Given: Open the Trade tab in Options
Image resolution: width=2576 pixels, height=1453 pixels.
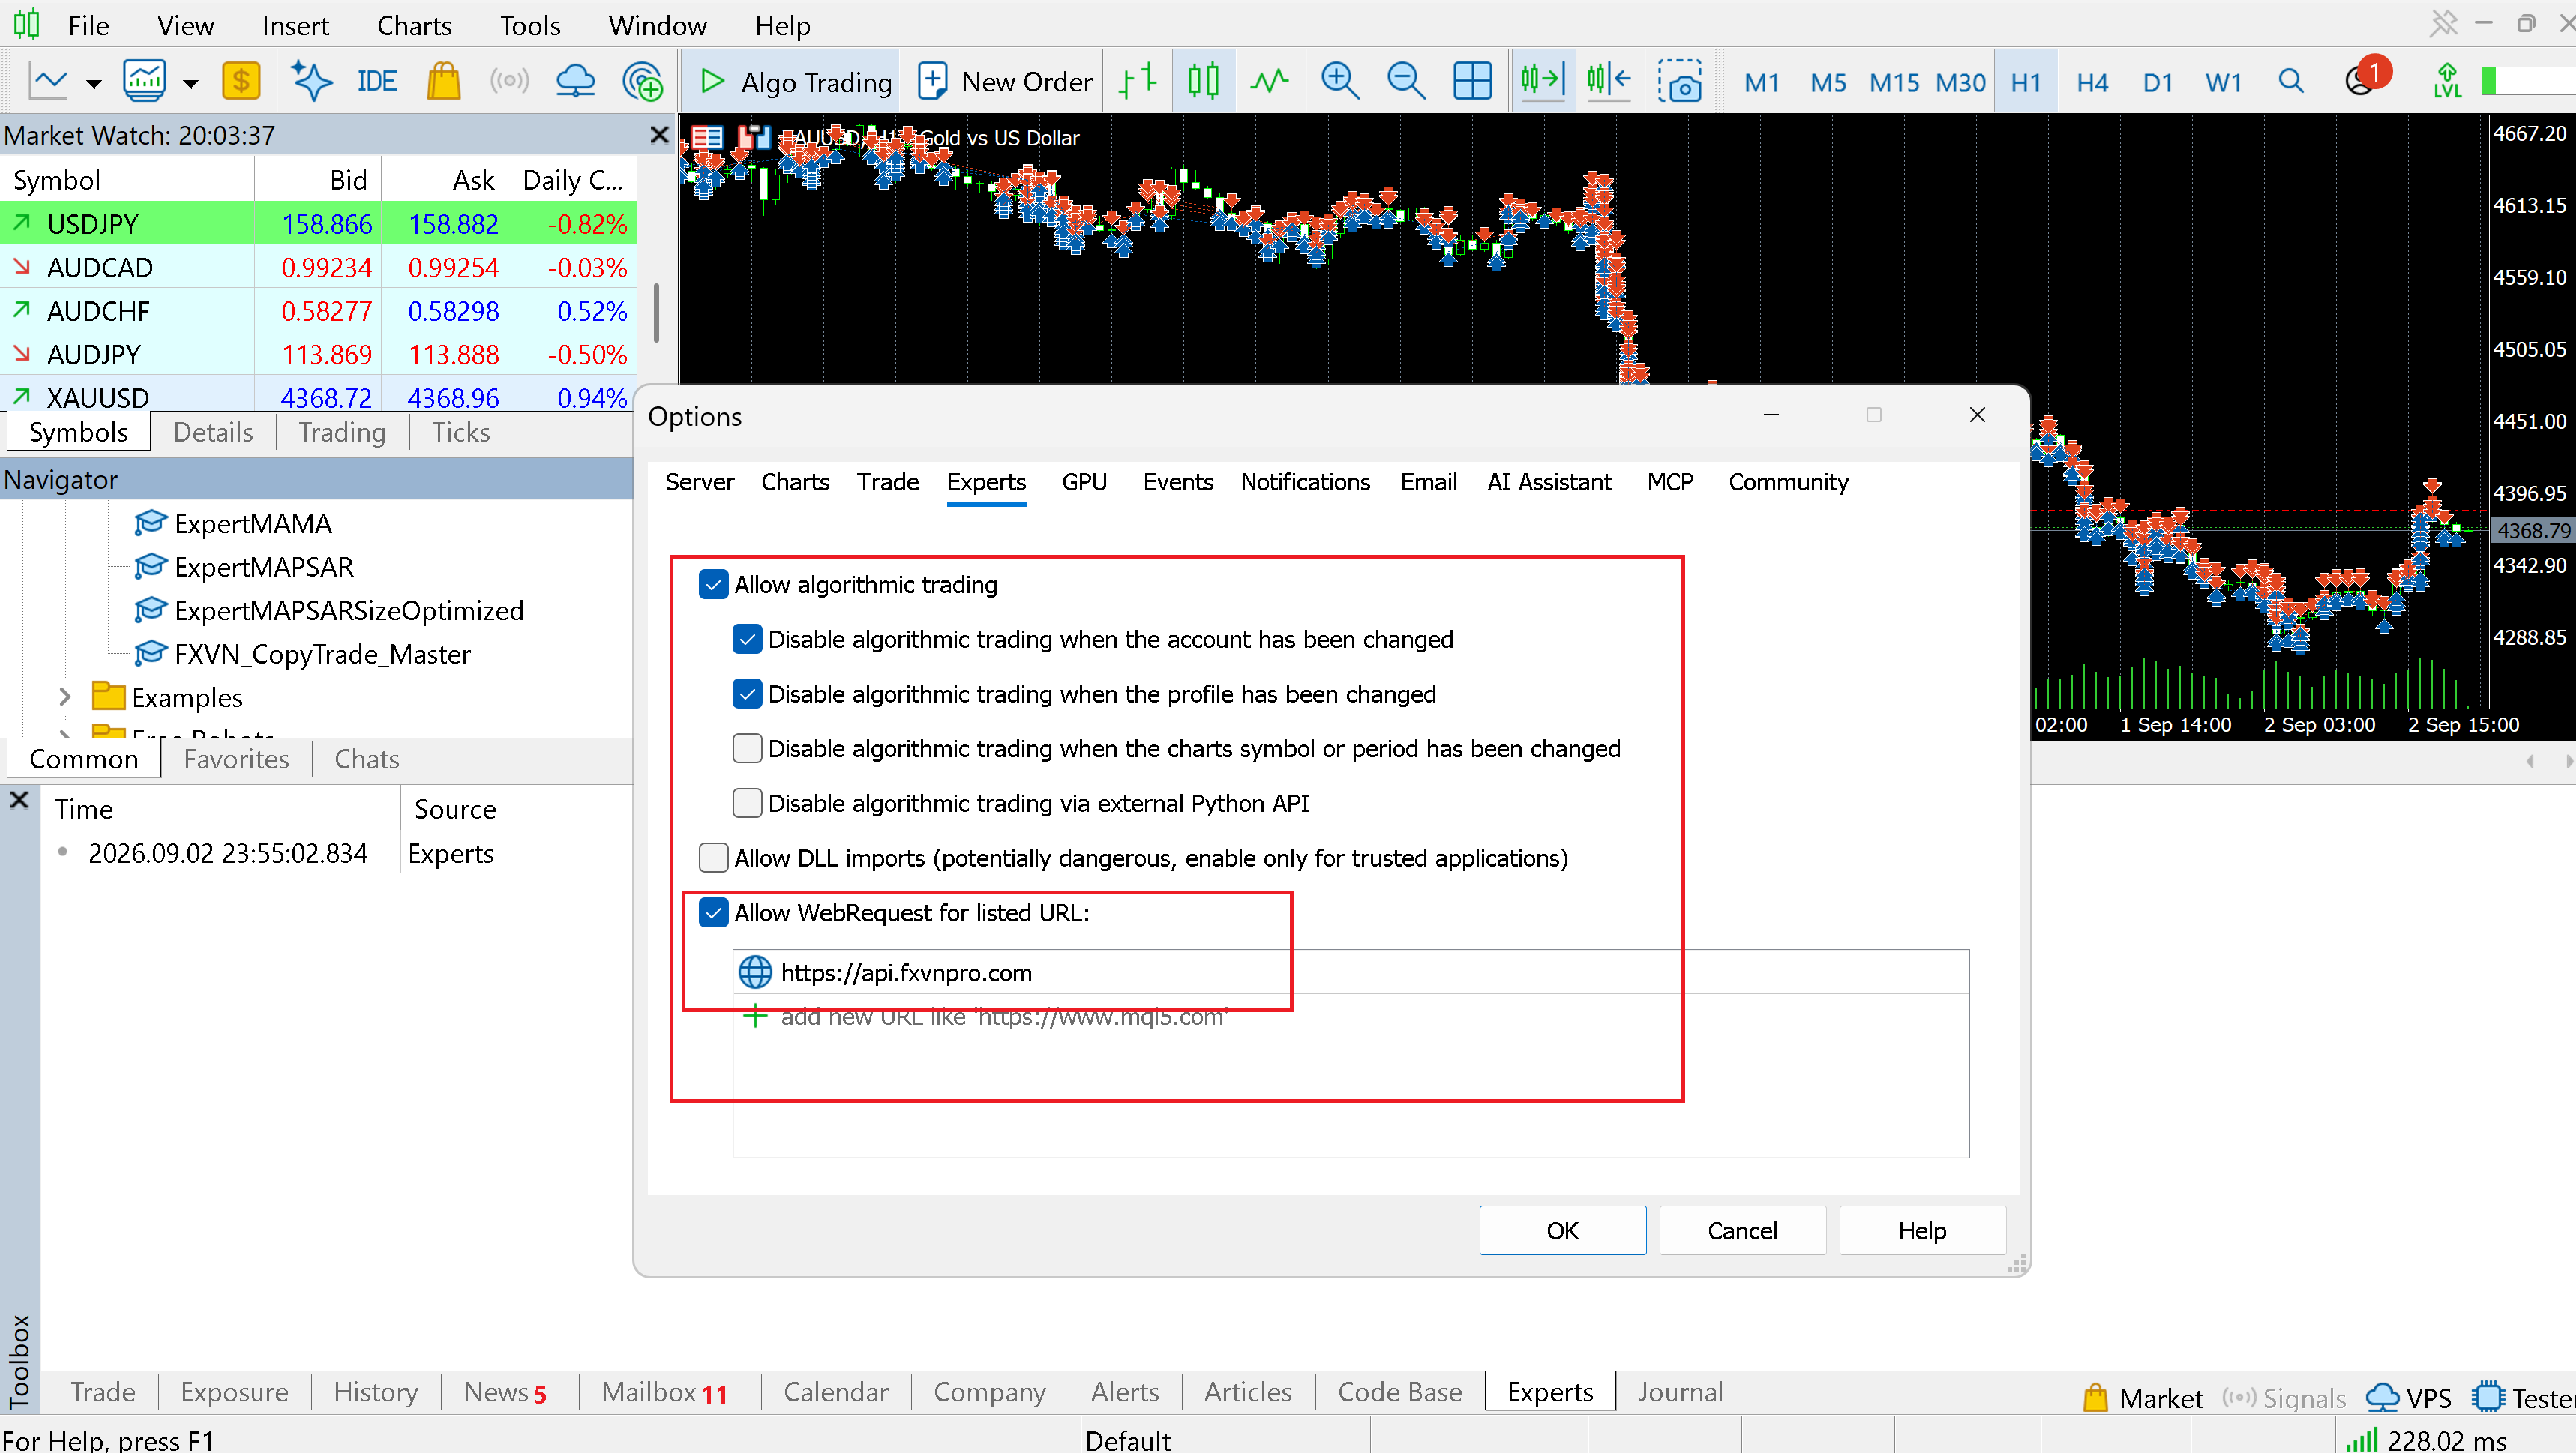Looking at the screenshot, I should 887,482.
